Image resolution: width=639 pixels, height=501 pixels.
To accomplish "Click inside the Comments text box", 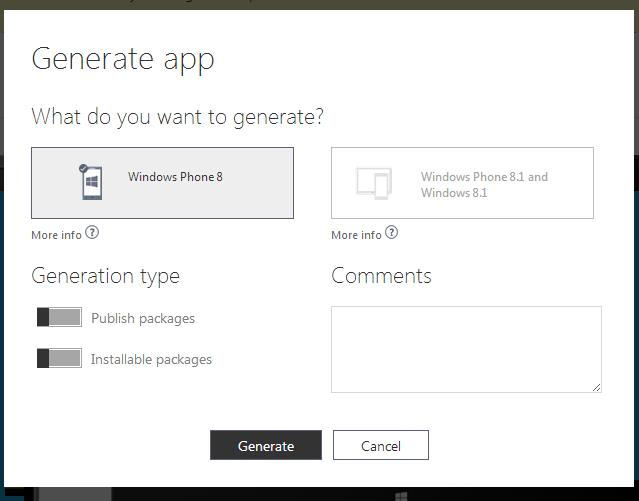I will [x=466, y=349].
